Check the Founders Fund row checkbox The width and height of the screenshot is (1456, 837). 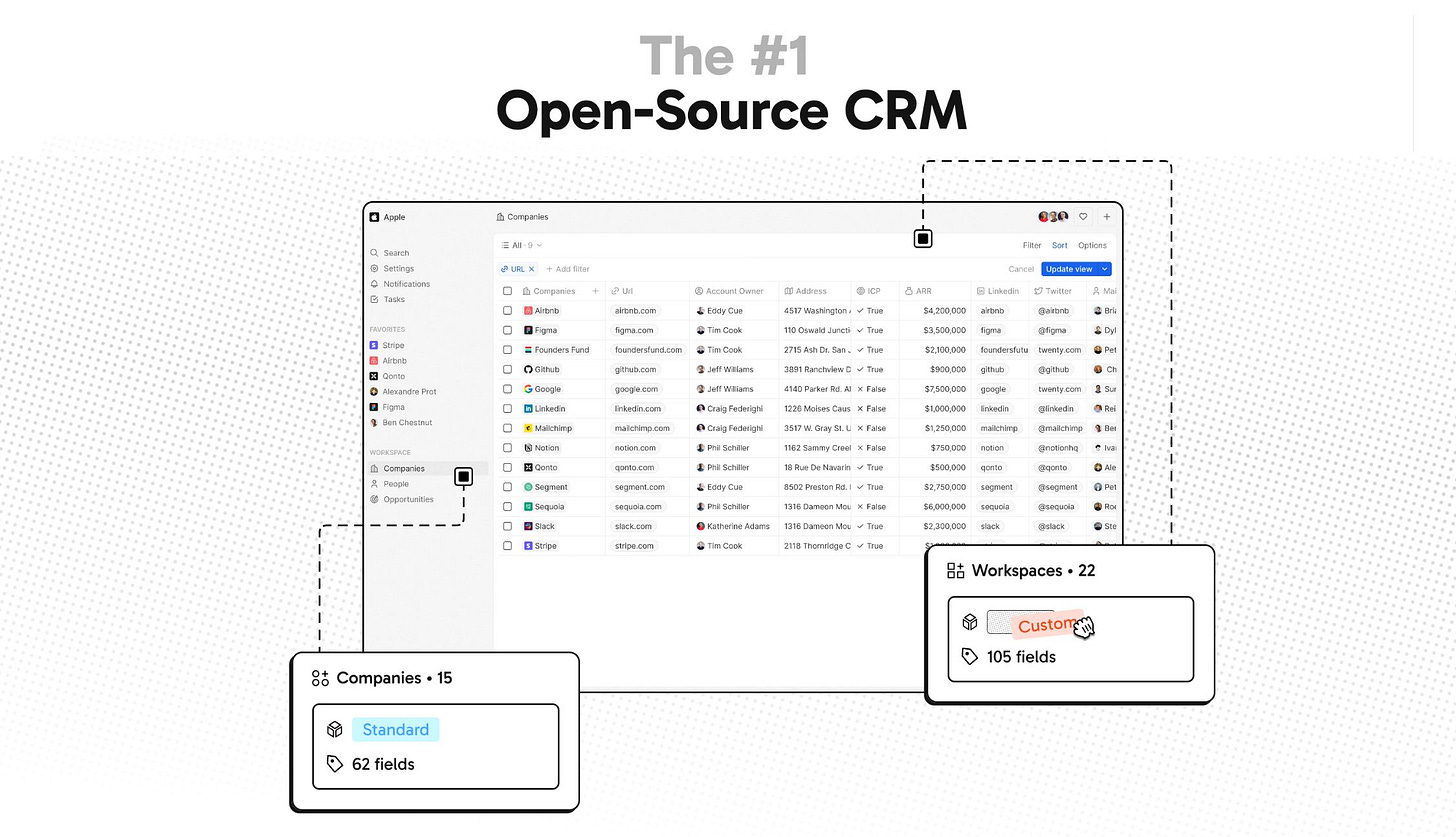pyautogui.click(x=507, y=350)
